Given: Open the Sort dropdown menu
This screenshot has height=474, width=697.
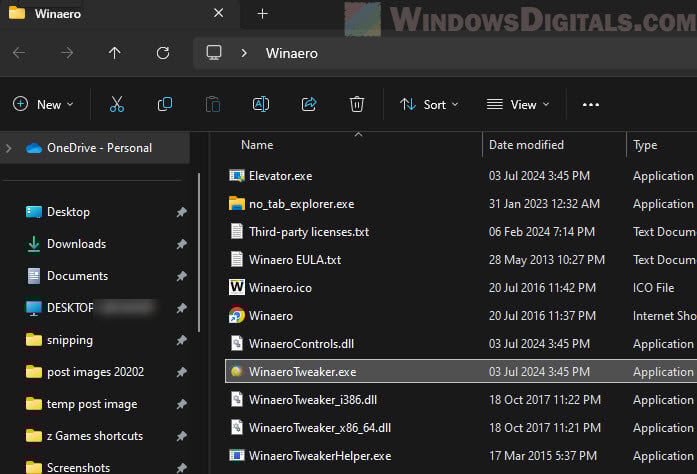Looking at the screenshot, I should click(429, 104).
